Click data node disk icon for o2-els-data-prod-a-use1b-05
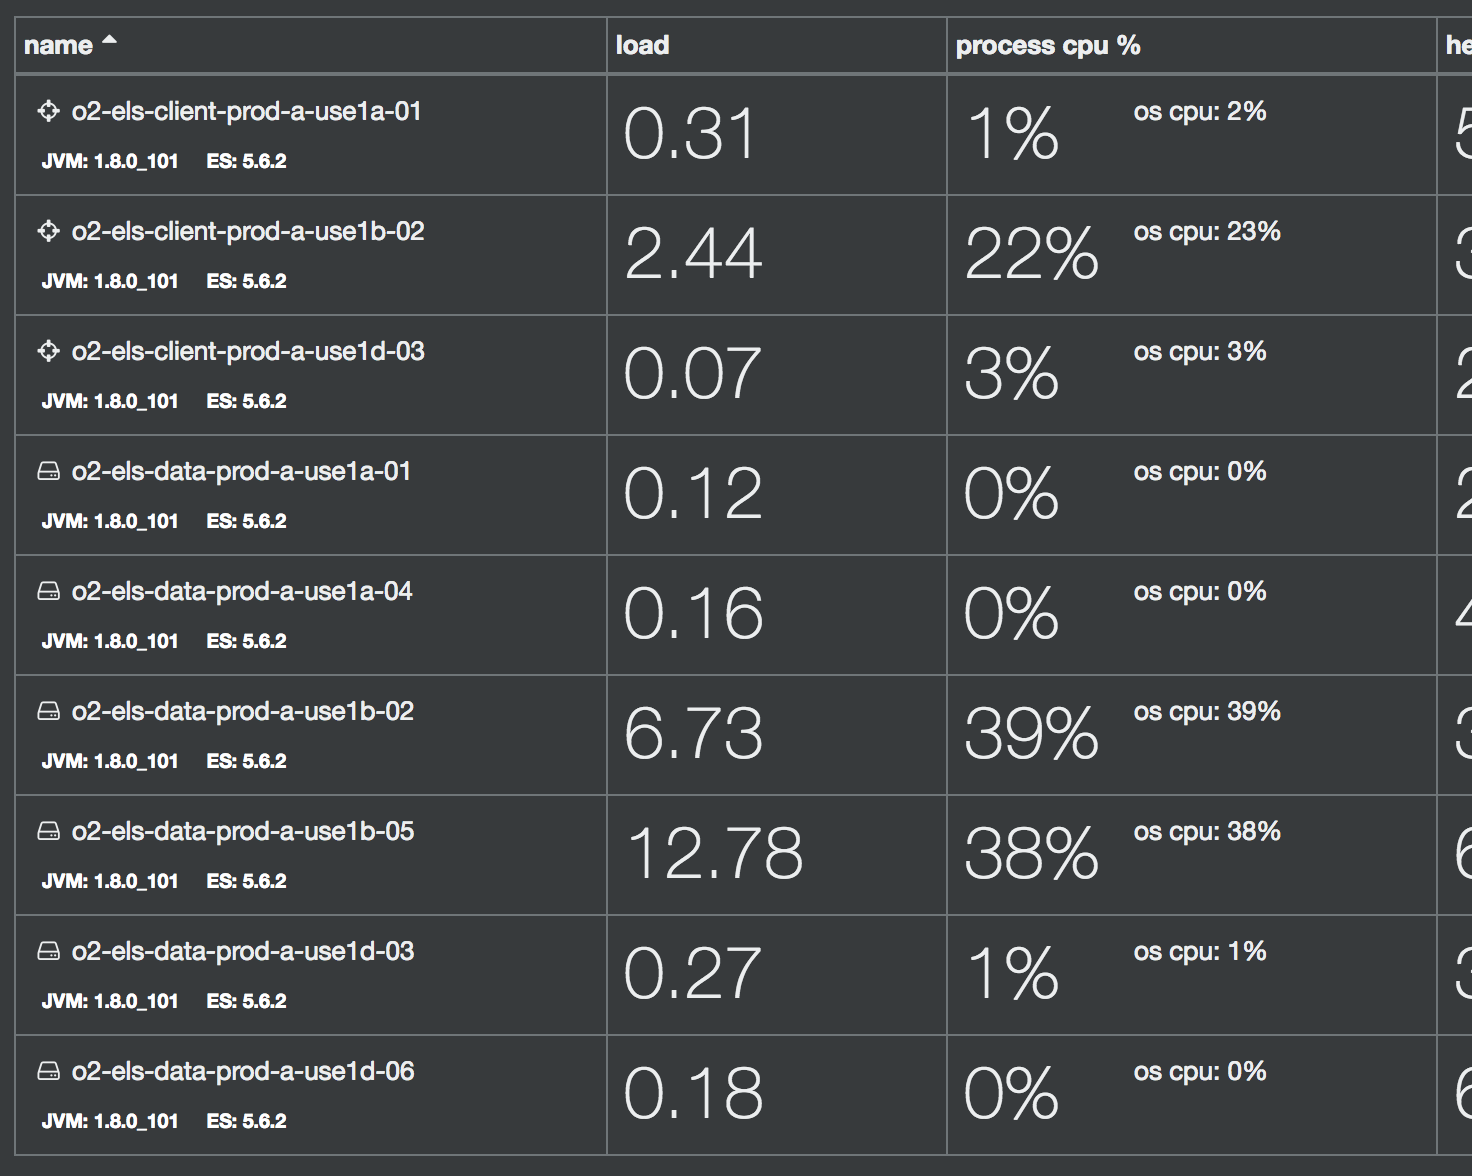1472x1176 pixels. 48,831
